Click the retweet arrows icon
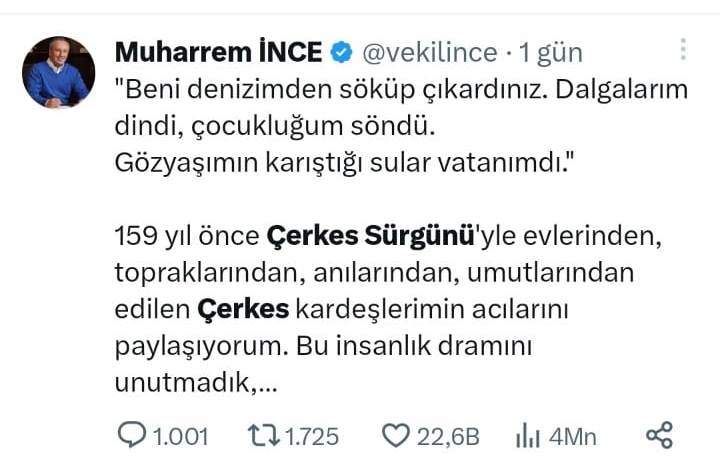Image resolution: width=720 pixels, height=471 pixels. pyautogui.click(x=264, y=435)
